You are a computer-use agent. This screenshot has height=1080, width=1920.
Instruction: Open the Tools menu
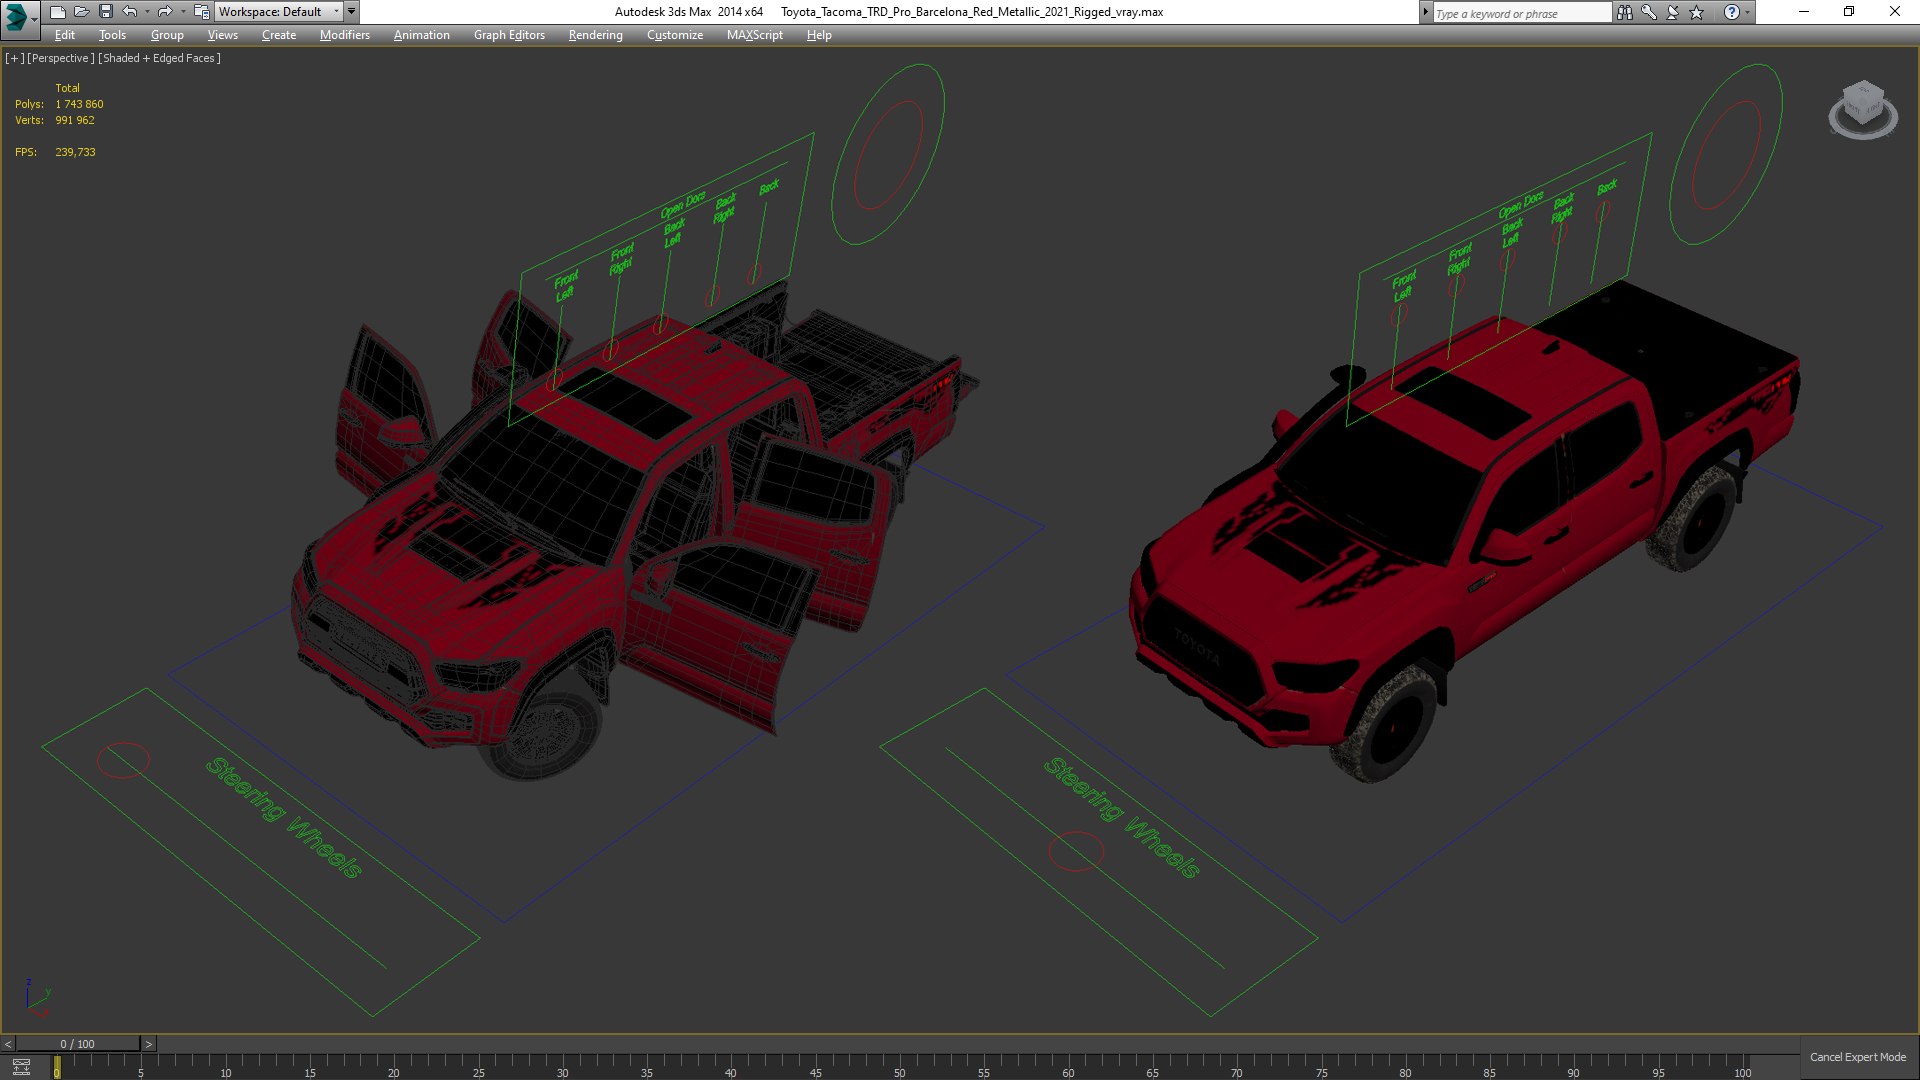[112, 35]
